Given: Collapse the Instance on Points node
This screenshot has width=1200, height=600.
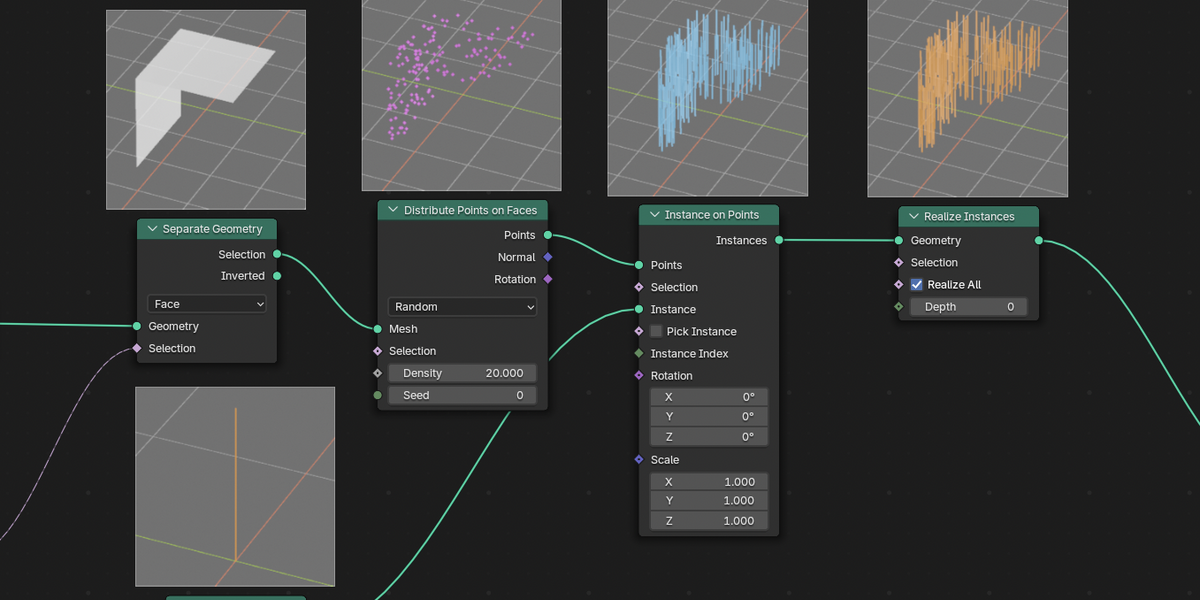Looking at the screenshot, I should point(654,215).
